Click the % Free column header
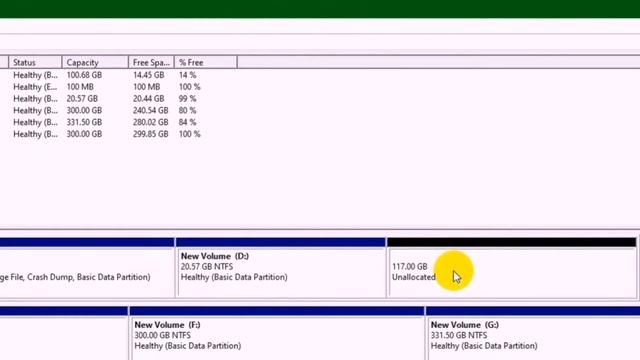 tap(206, 62)
